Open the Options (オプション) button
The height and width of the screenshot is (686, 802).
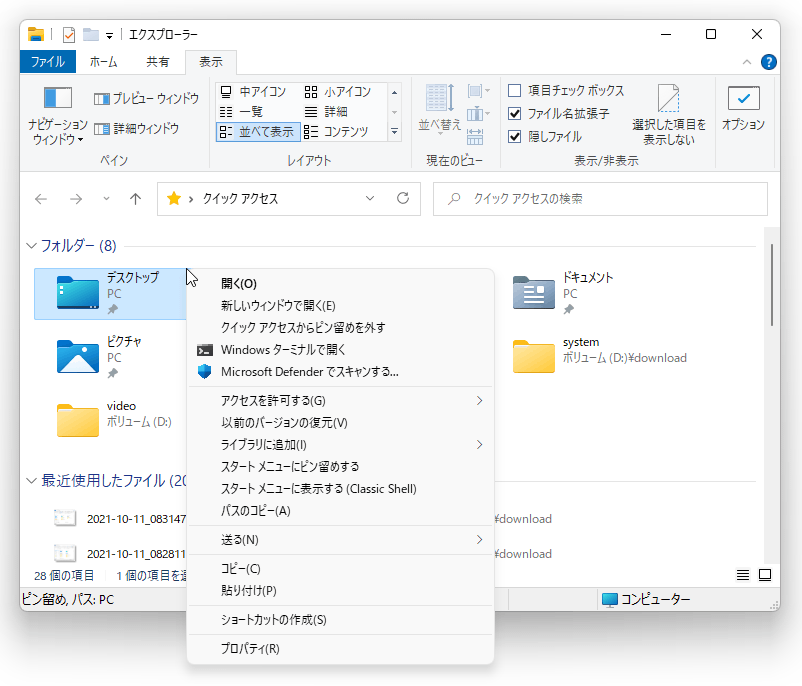(x=743, y=108)
